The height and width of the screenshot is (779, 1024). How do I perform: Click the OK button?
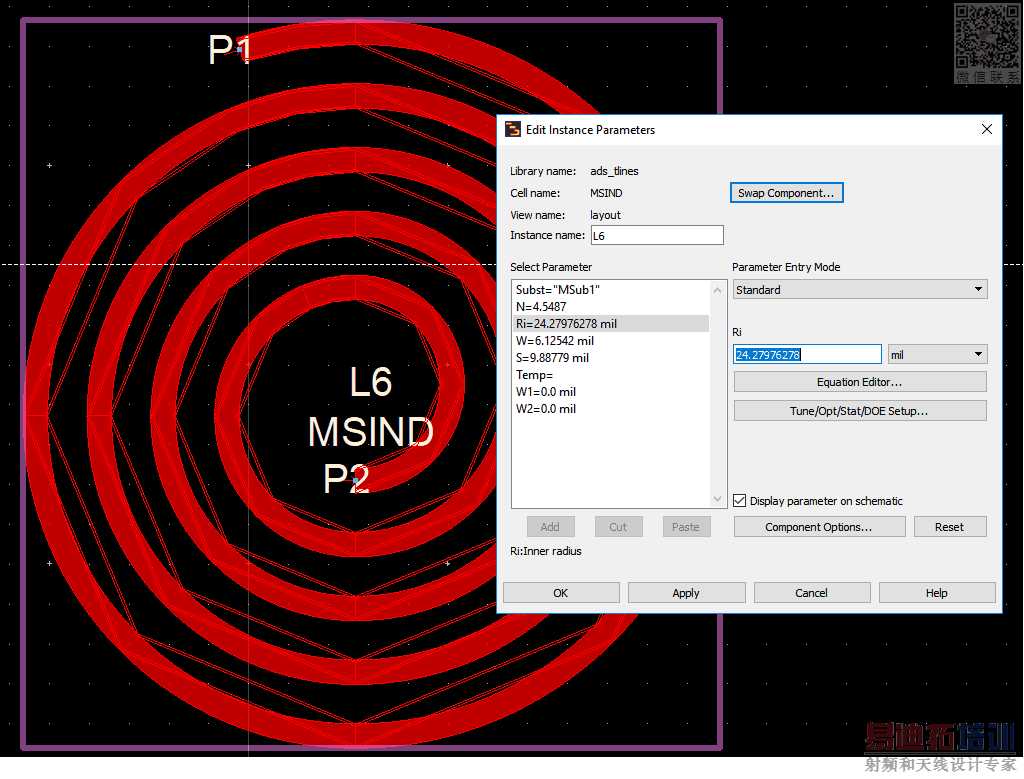[561, 593]
